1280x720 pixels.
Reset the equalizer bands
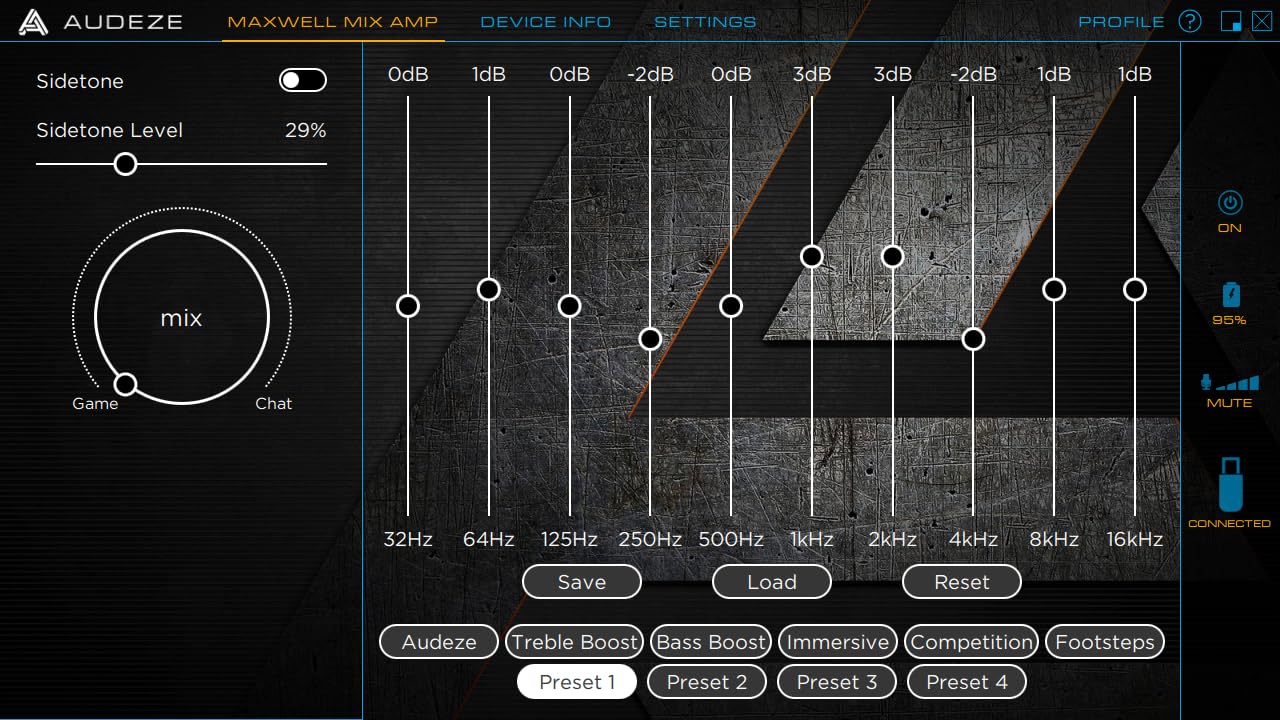(962, 582)
